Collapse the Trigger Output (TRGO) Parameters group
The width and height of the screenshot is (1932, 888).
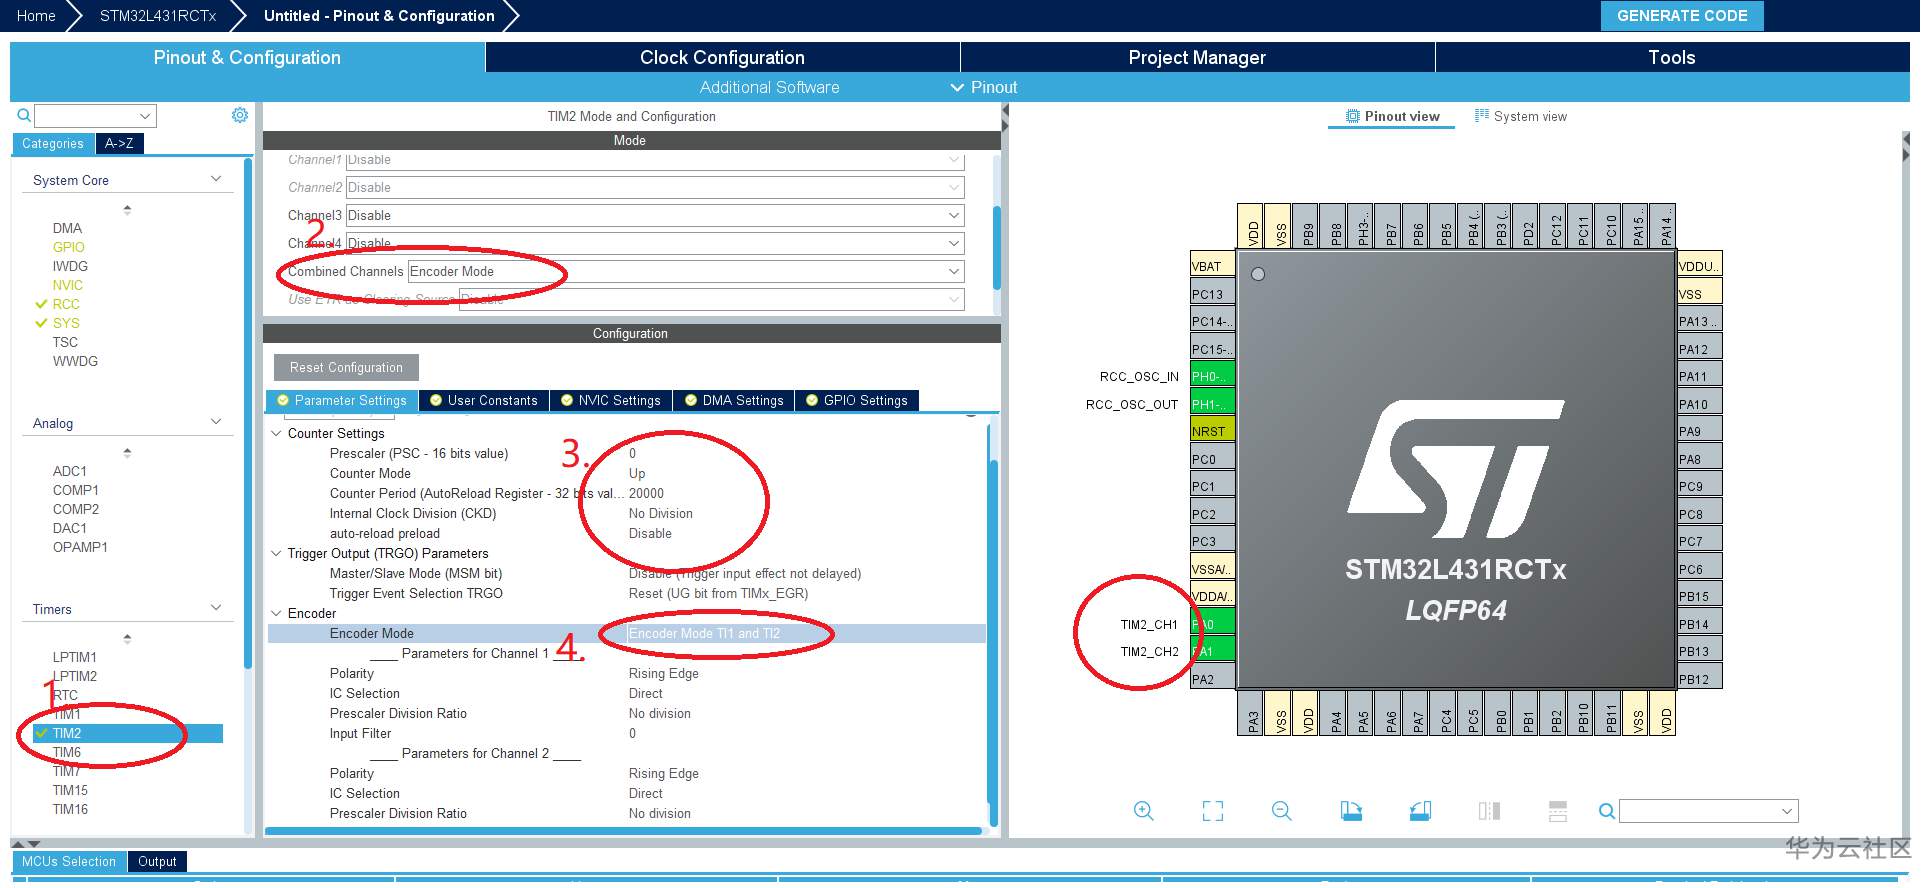pyautogui.click(x=277, y=554)
